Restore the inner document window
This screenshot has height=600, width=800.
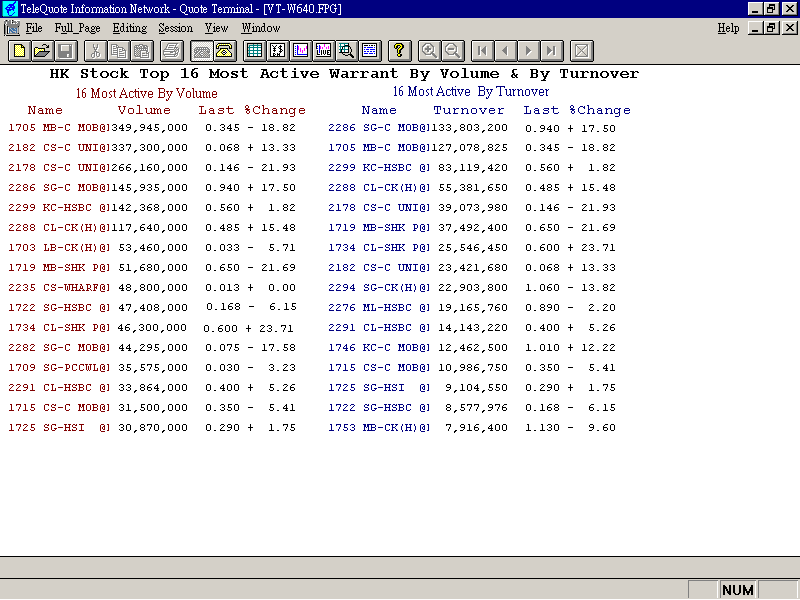click(771, 28)
